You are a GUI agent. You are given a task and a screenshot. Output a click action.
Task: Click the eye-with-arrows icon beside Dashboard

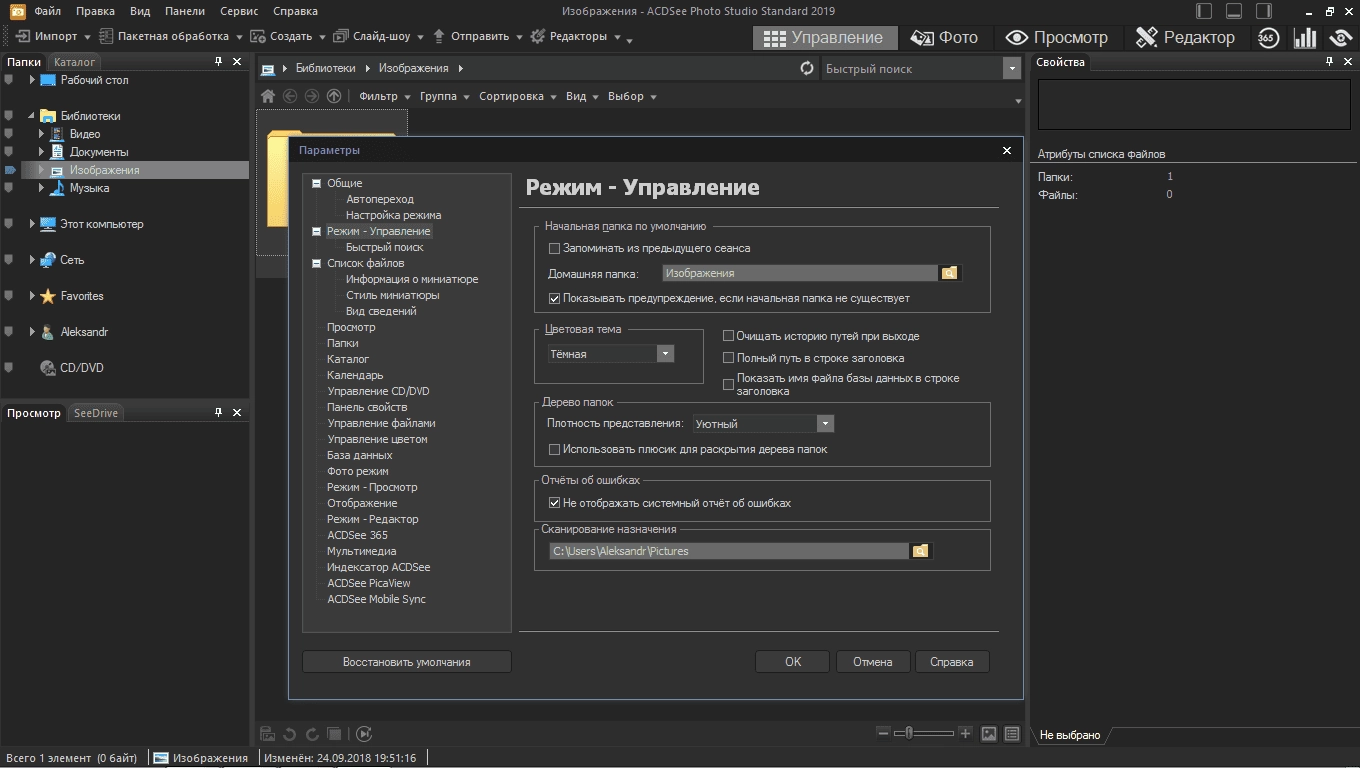click(x=1341, y=38)
